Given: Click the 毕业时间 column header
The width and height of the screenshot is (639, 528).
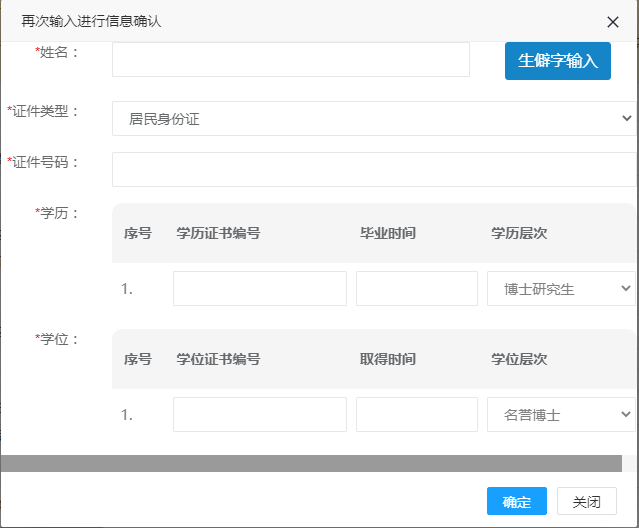Looking at the screenshot, I should [388, 233].
